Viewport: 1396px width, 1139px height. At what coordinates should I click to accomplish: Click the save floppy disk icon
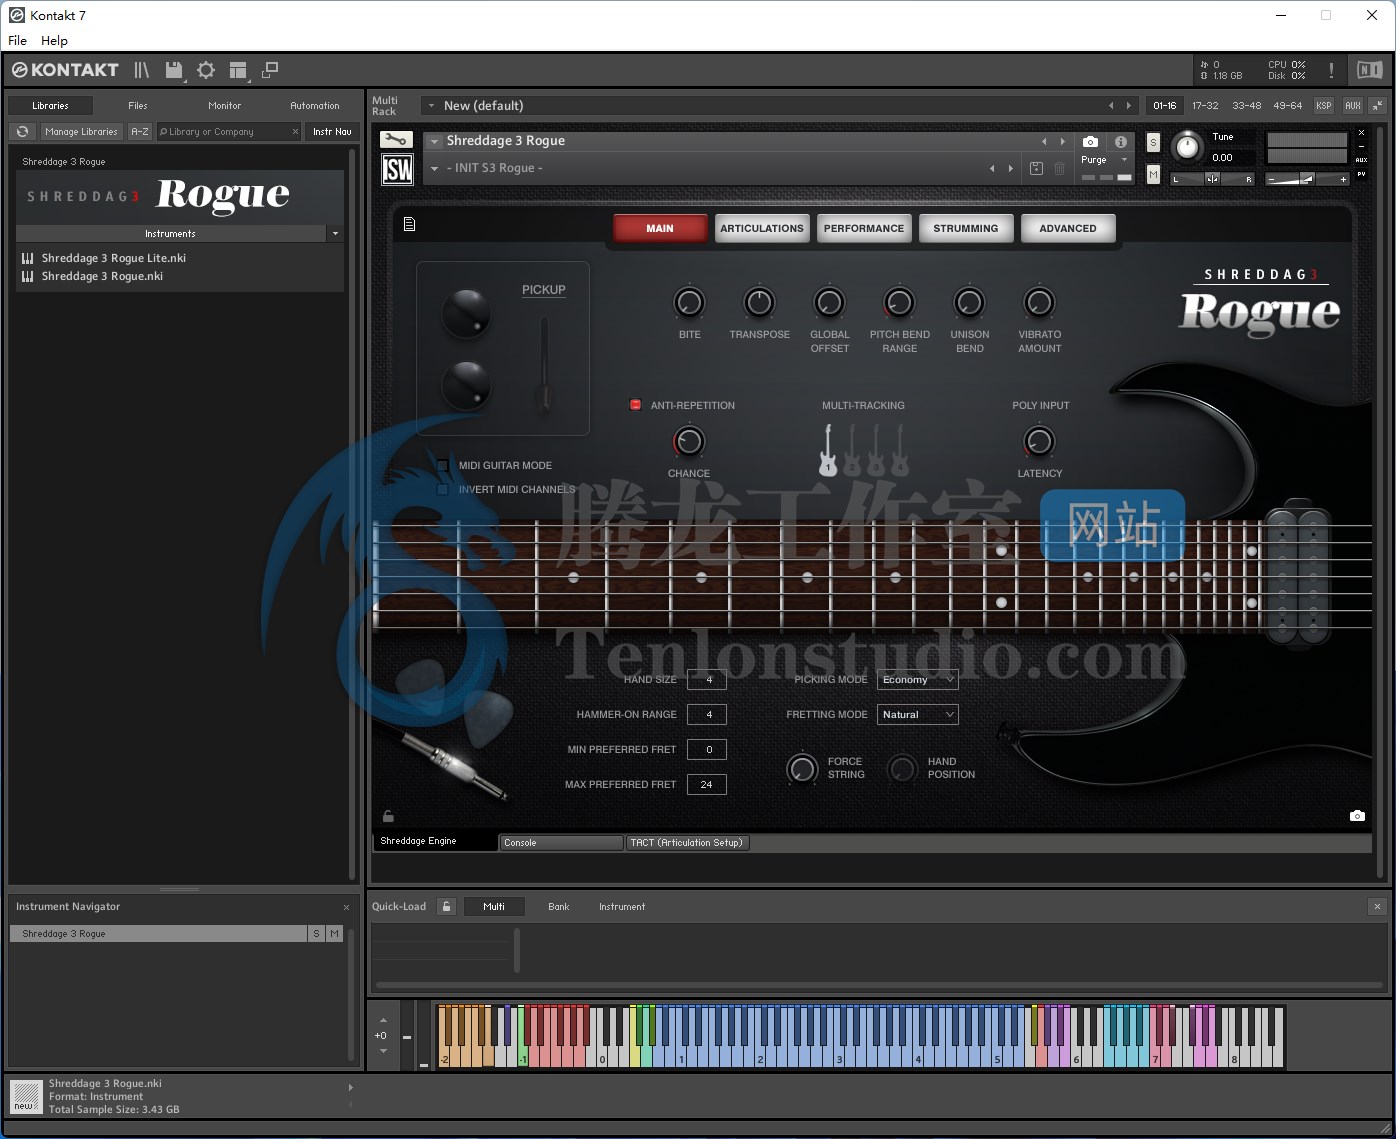coord(174,70)
